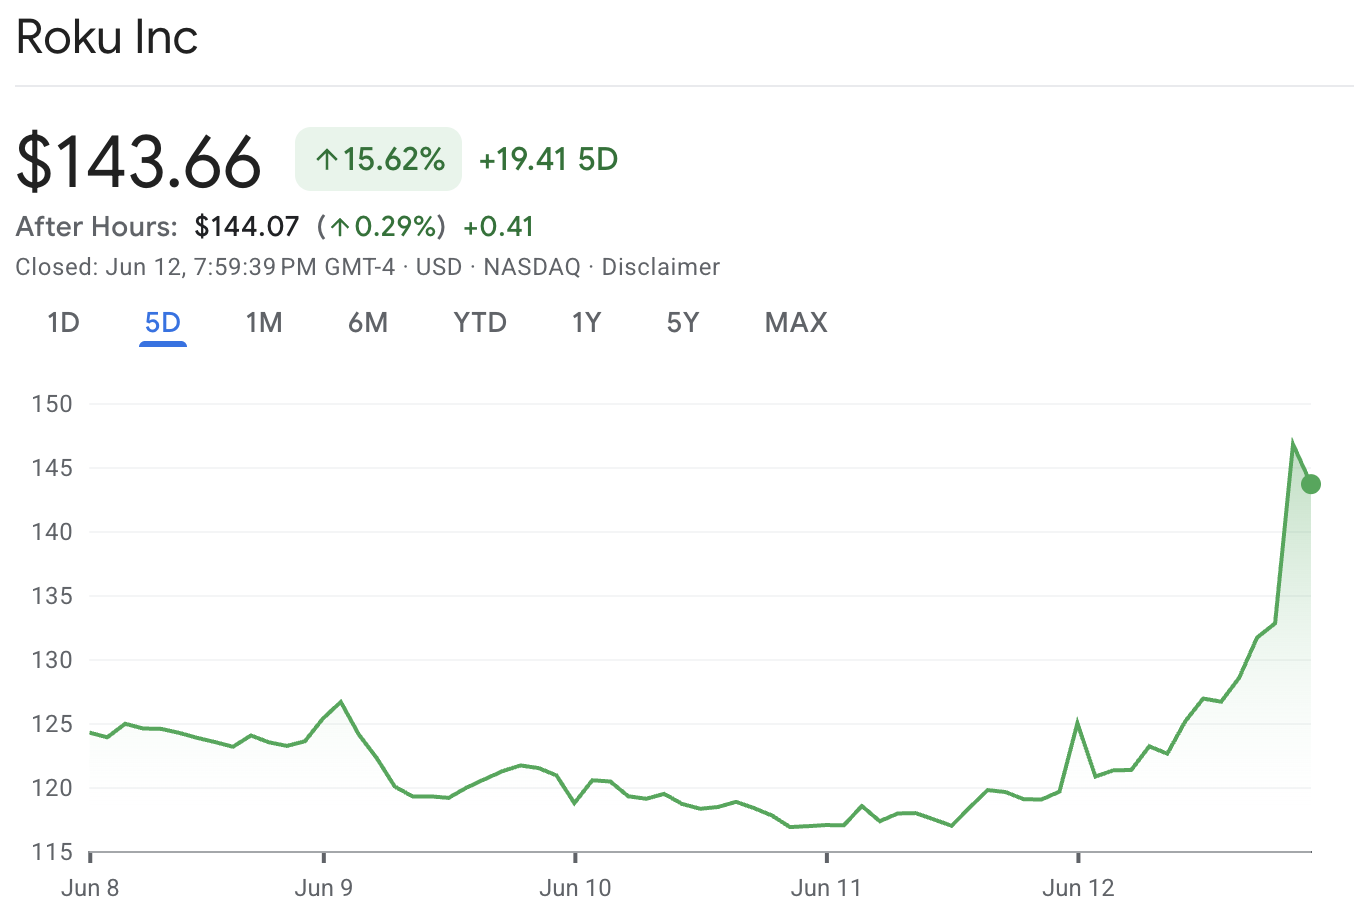Screen dimensions: 1354x918
Task: Click the after-hours 0.29% change
Action: pos(381,226)
